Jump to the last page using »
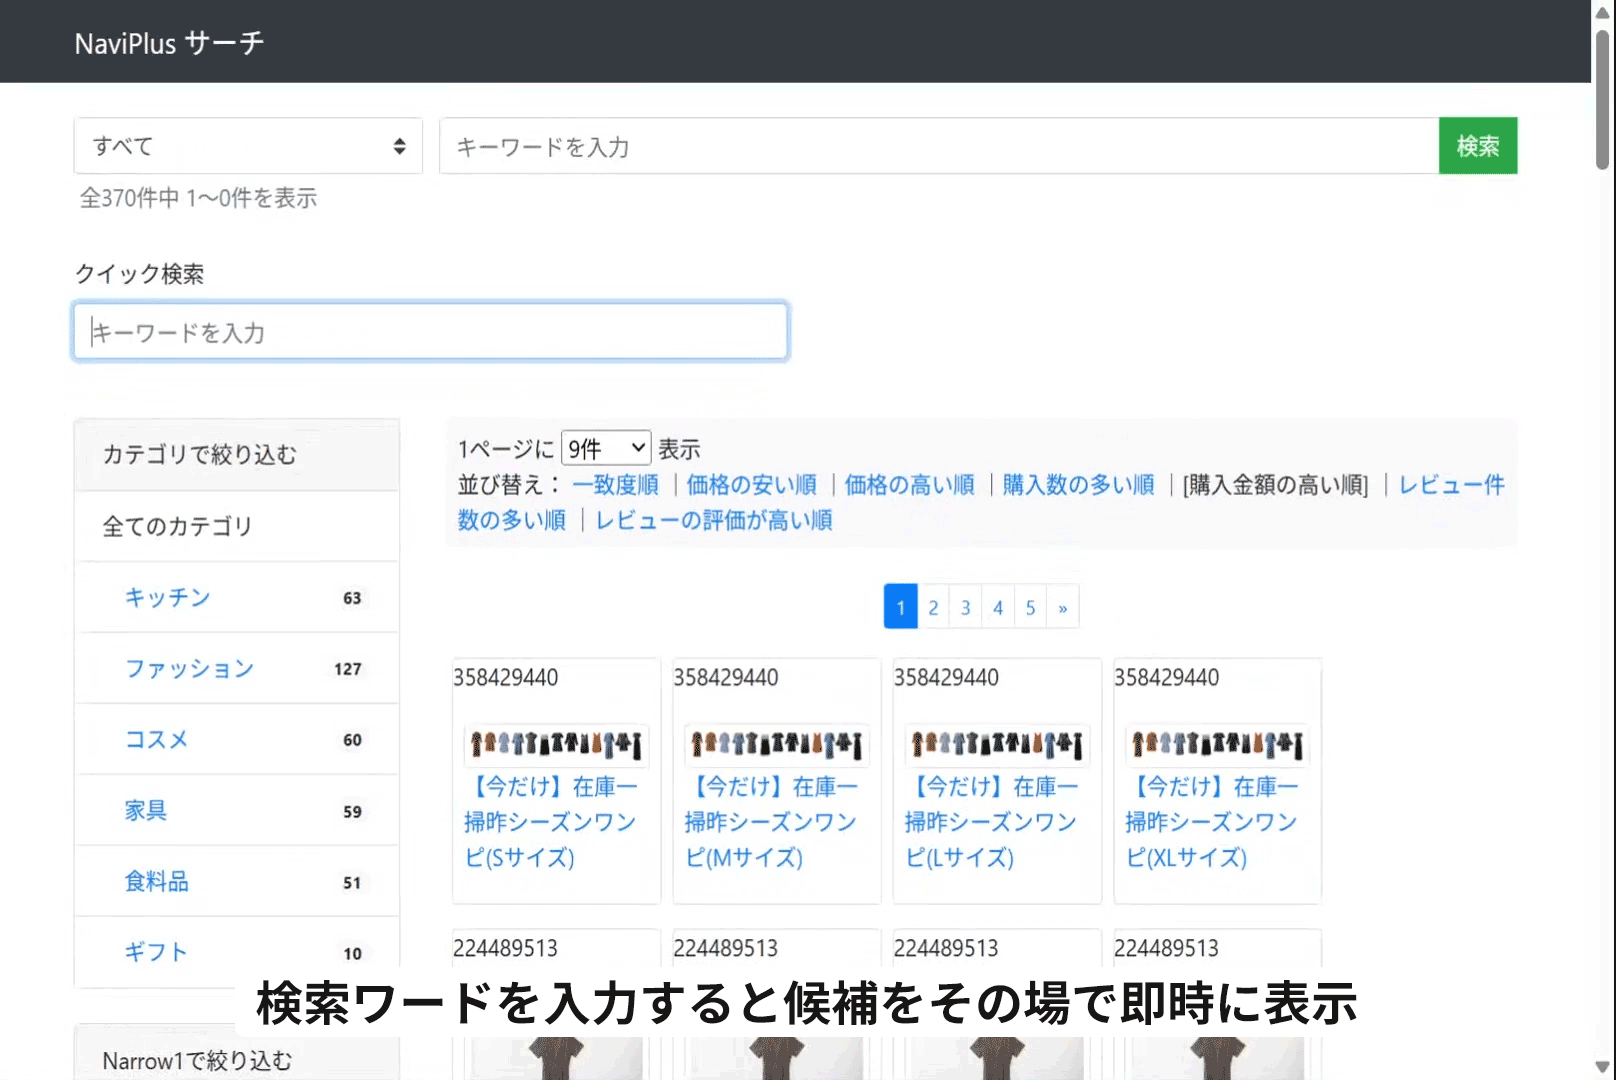This screenshot has width=1616, height=1080. 1063,606
